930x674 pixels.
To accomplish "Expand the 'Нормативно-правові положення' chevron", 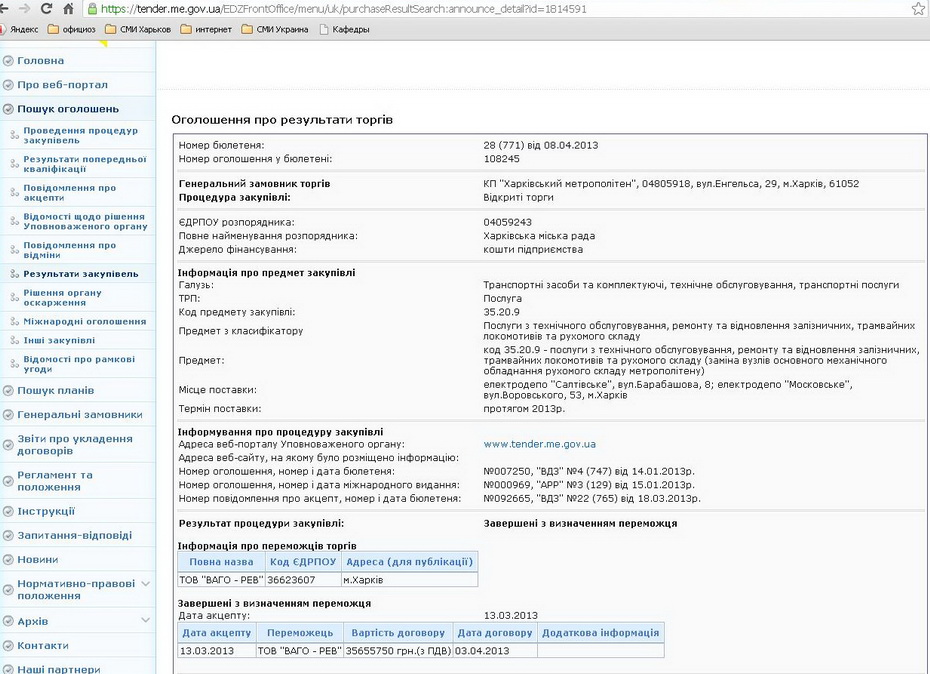I will click(146, 583).
